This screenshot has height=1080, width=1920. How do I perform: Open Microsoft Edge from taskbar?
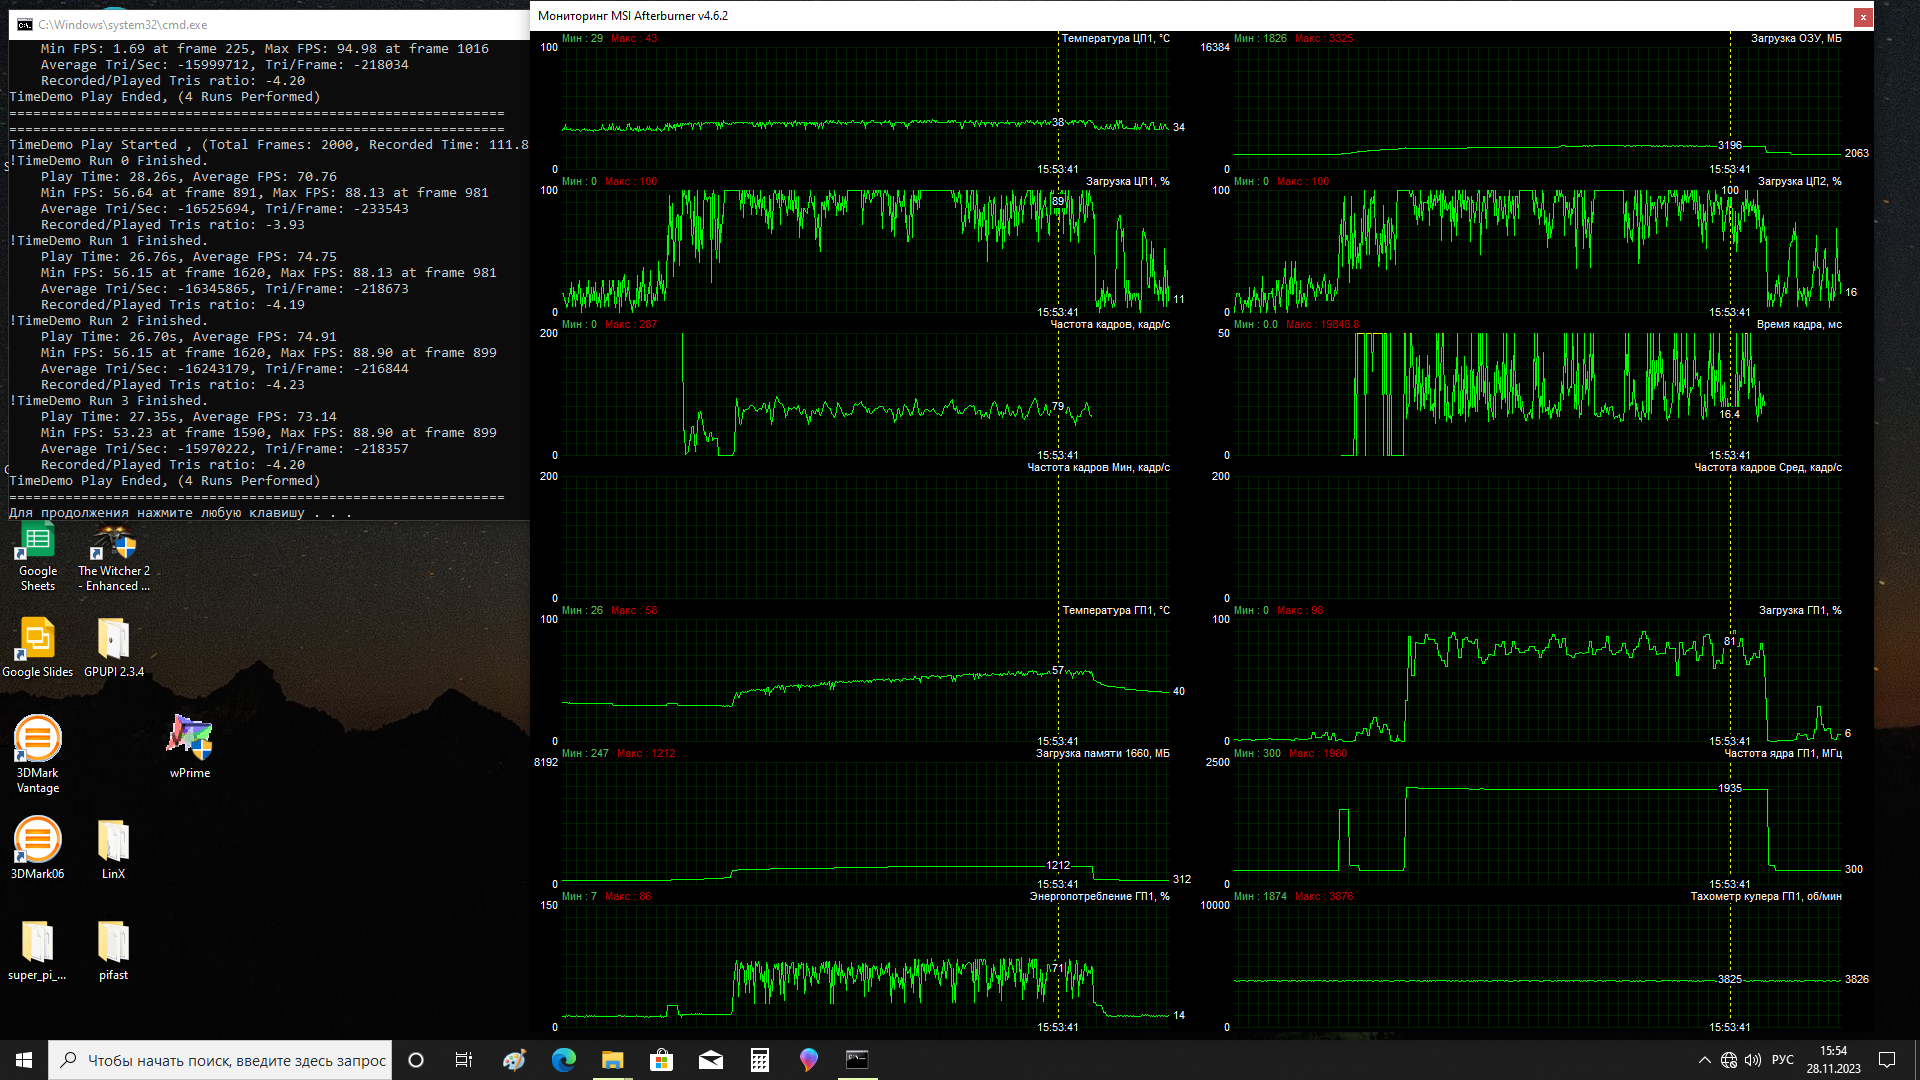564,1060
